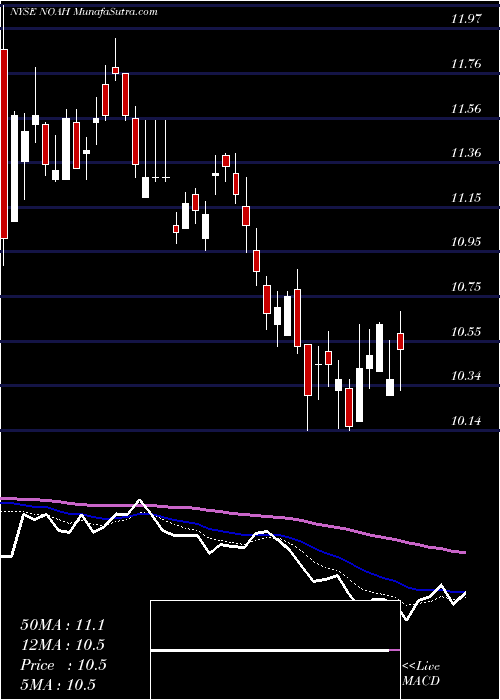Click the 11.97 price axis label
This screenshot has width=500, height=700.
click(466, 19)
